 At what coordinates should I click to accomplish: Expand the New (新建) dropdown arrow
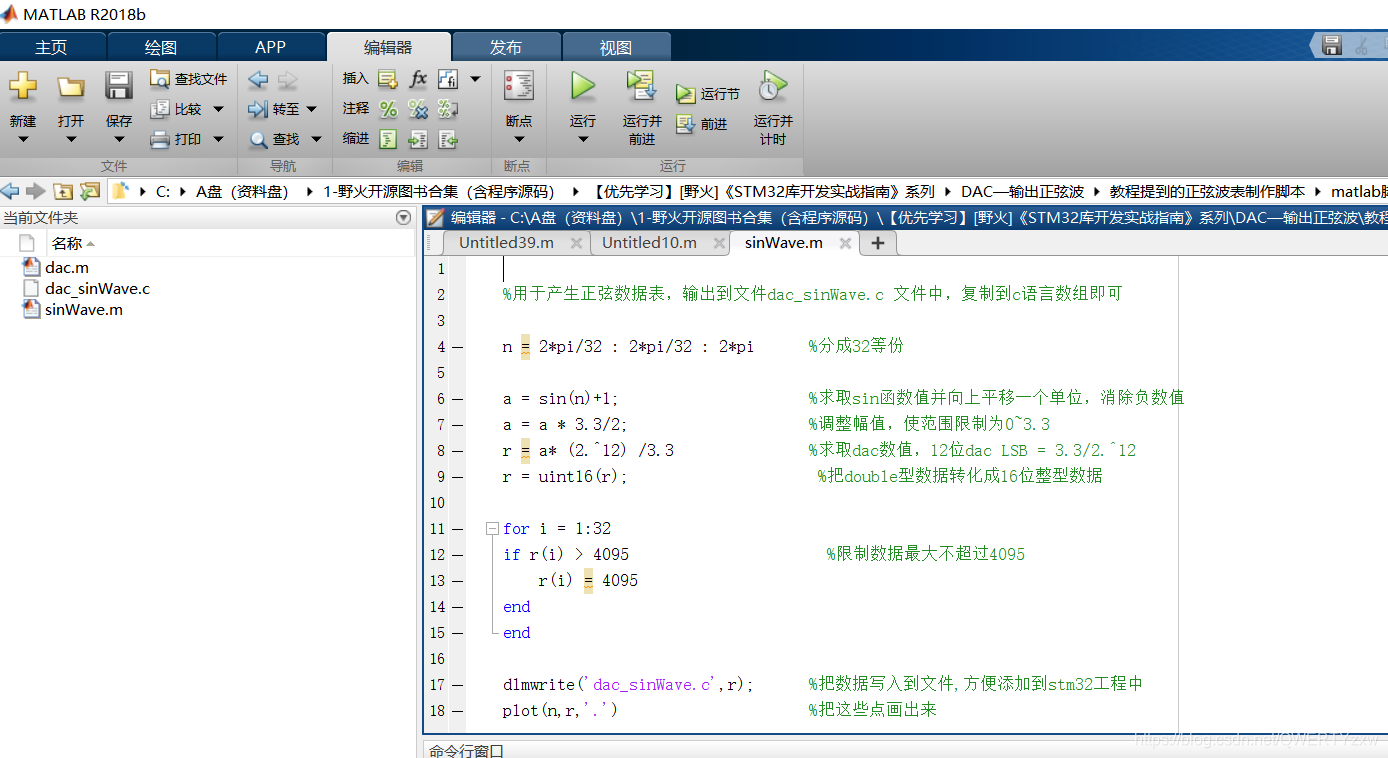23,140
